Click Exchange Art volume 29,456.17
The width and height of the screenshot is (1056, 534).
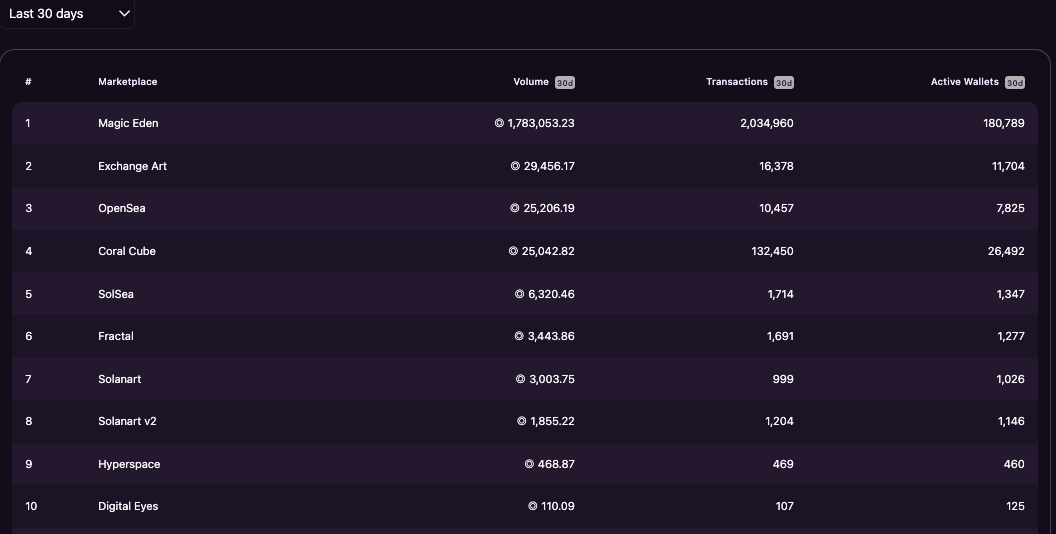pyautogui.click(x=549, y=166)
